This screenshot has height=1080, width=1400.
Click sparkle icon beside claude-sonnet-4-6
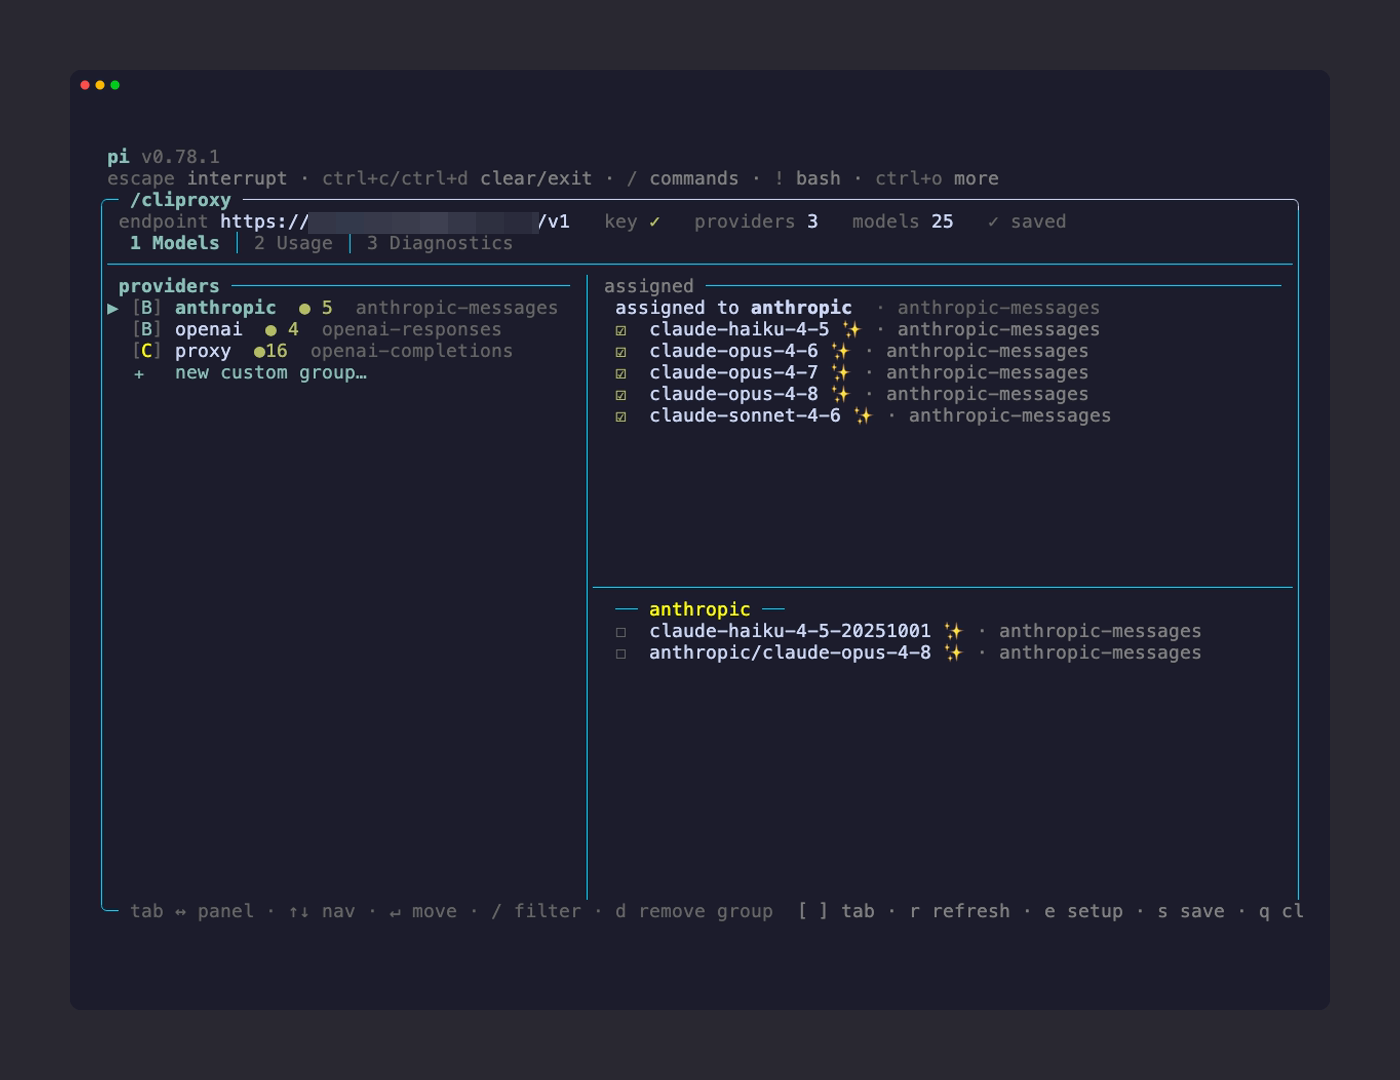(863, 416)
